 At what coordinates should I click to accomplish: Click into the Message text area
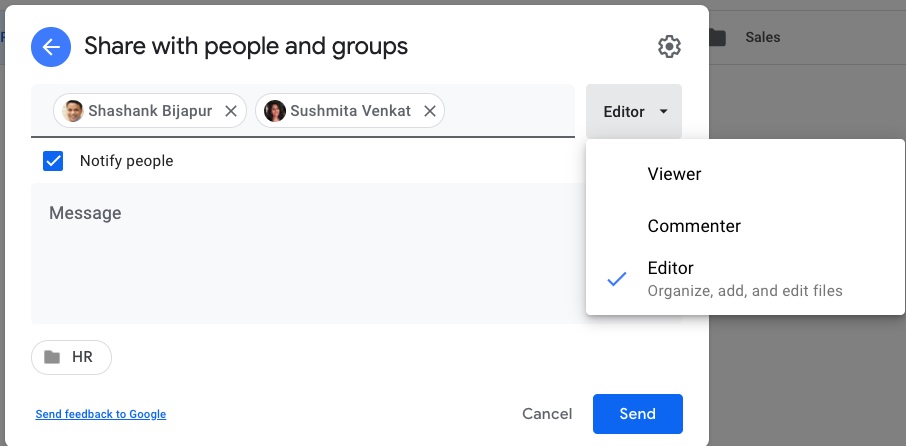(308, 254)
